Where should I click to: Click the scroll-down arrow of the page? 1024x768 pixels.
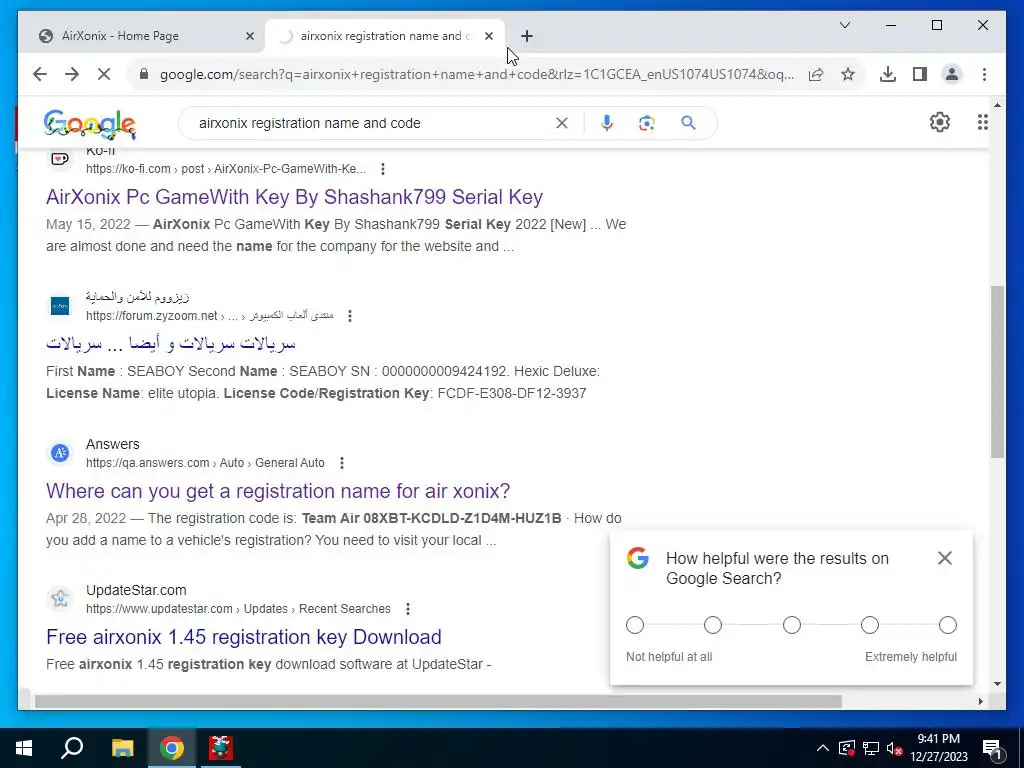point(997,684)
